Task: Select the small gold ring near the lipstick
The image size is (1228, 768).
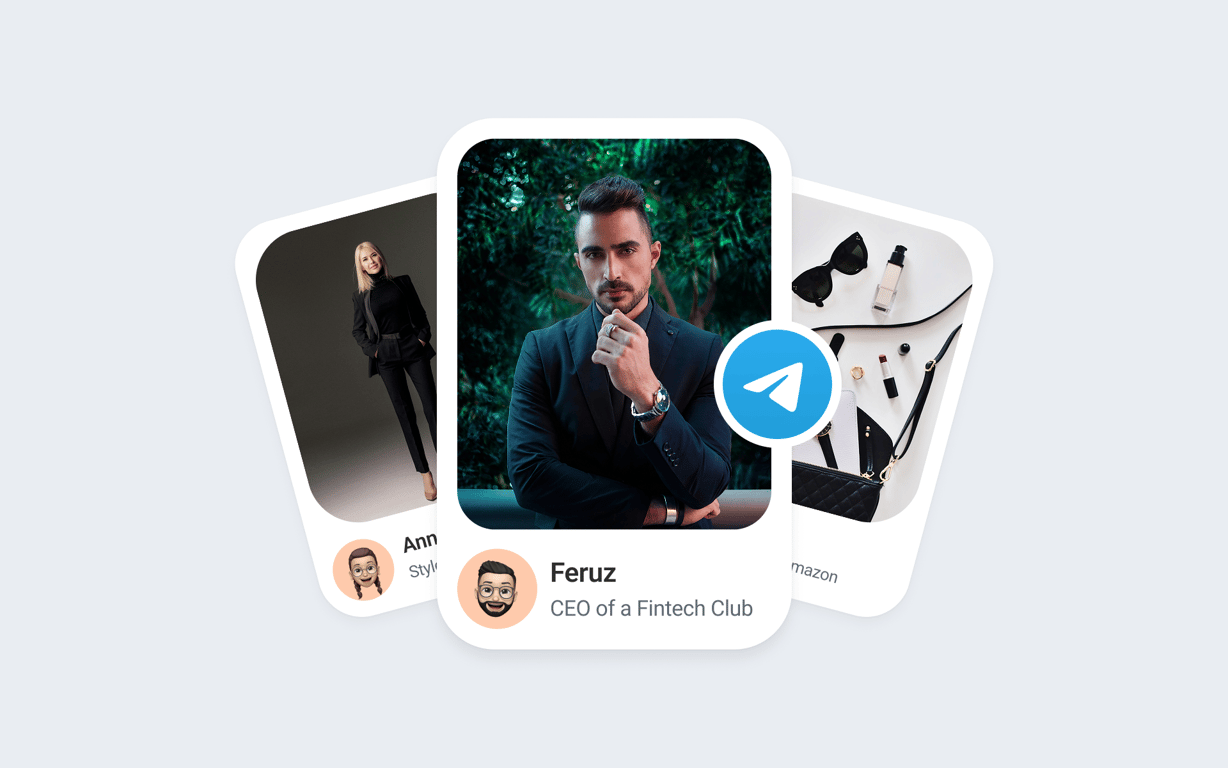Action: coord(857,372)
